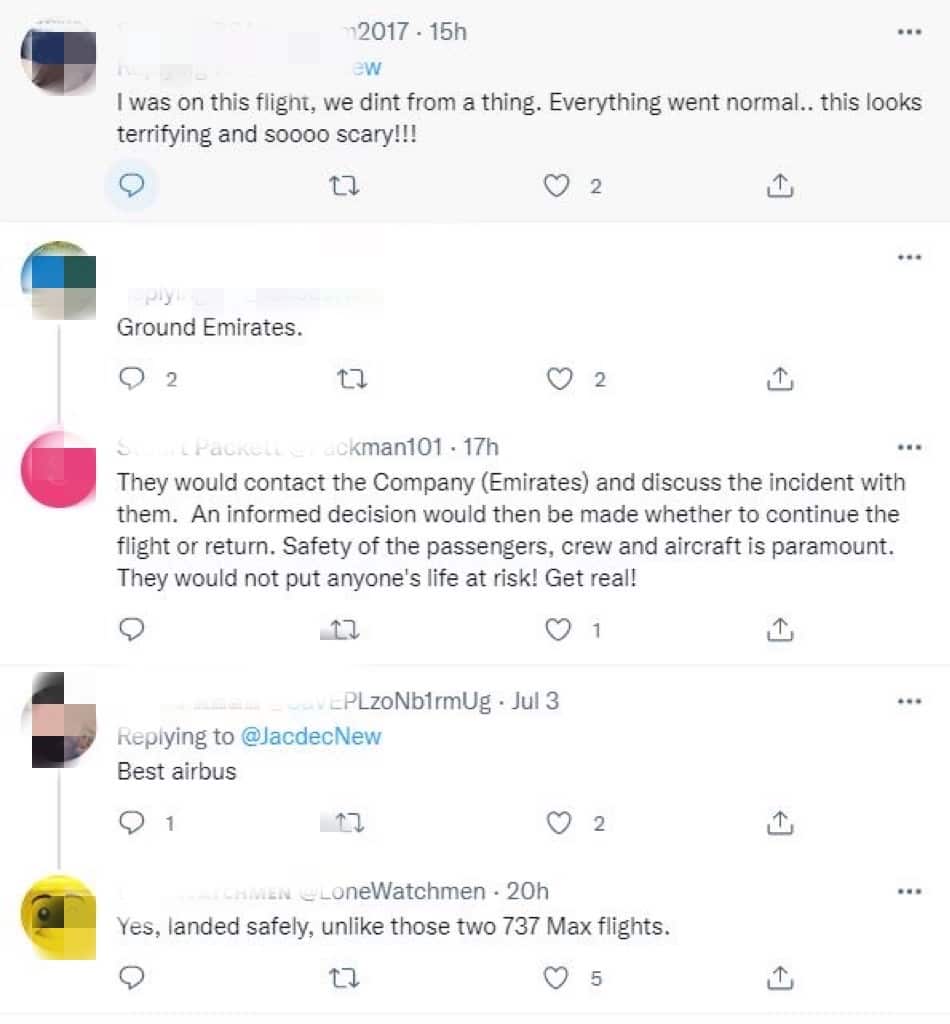The image size is (950, 1024).
Task: Reply to the "Best airbus" tweet
Action: 132,822
